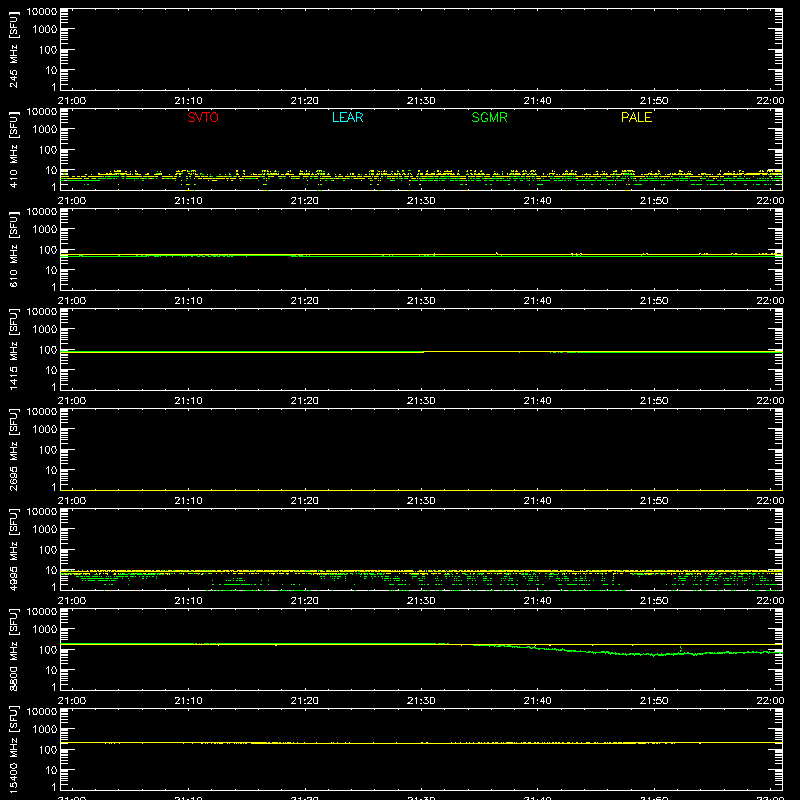This screenshot has height=800, width=800.
Task: Select the 245 MHz [SFU] axis title
Action: click(x=13, y=49)
